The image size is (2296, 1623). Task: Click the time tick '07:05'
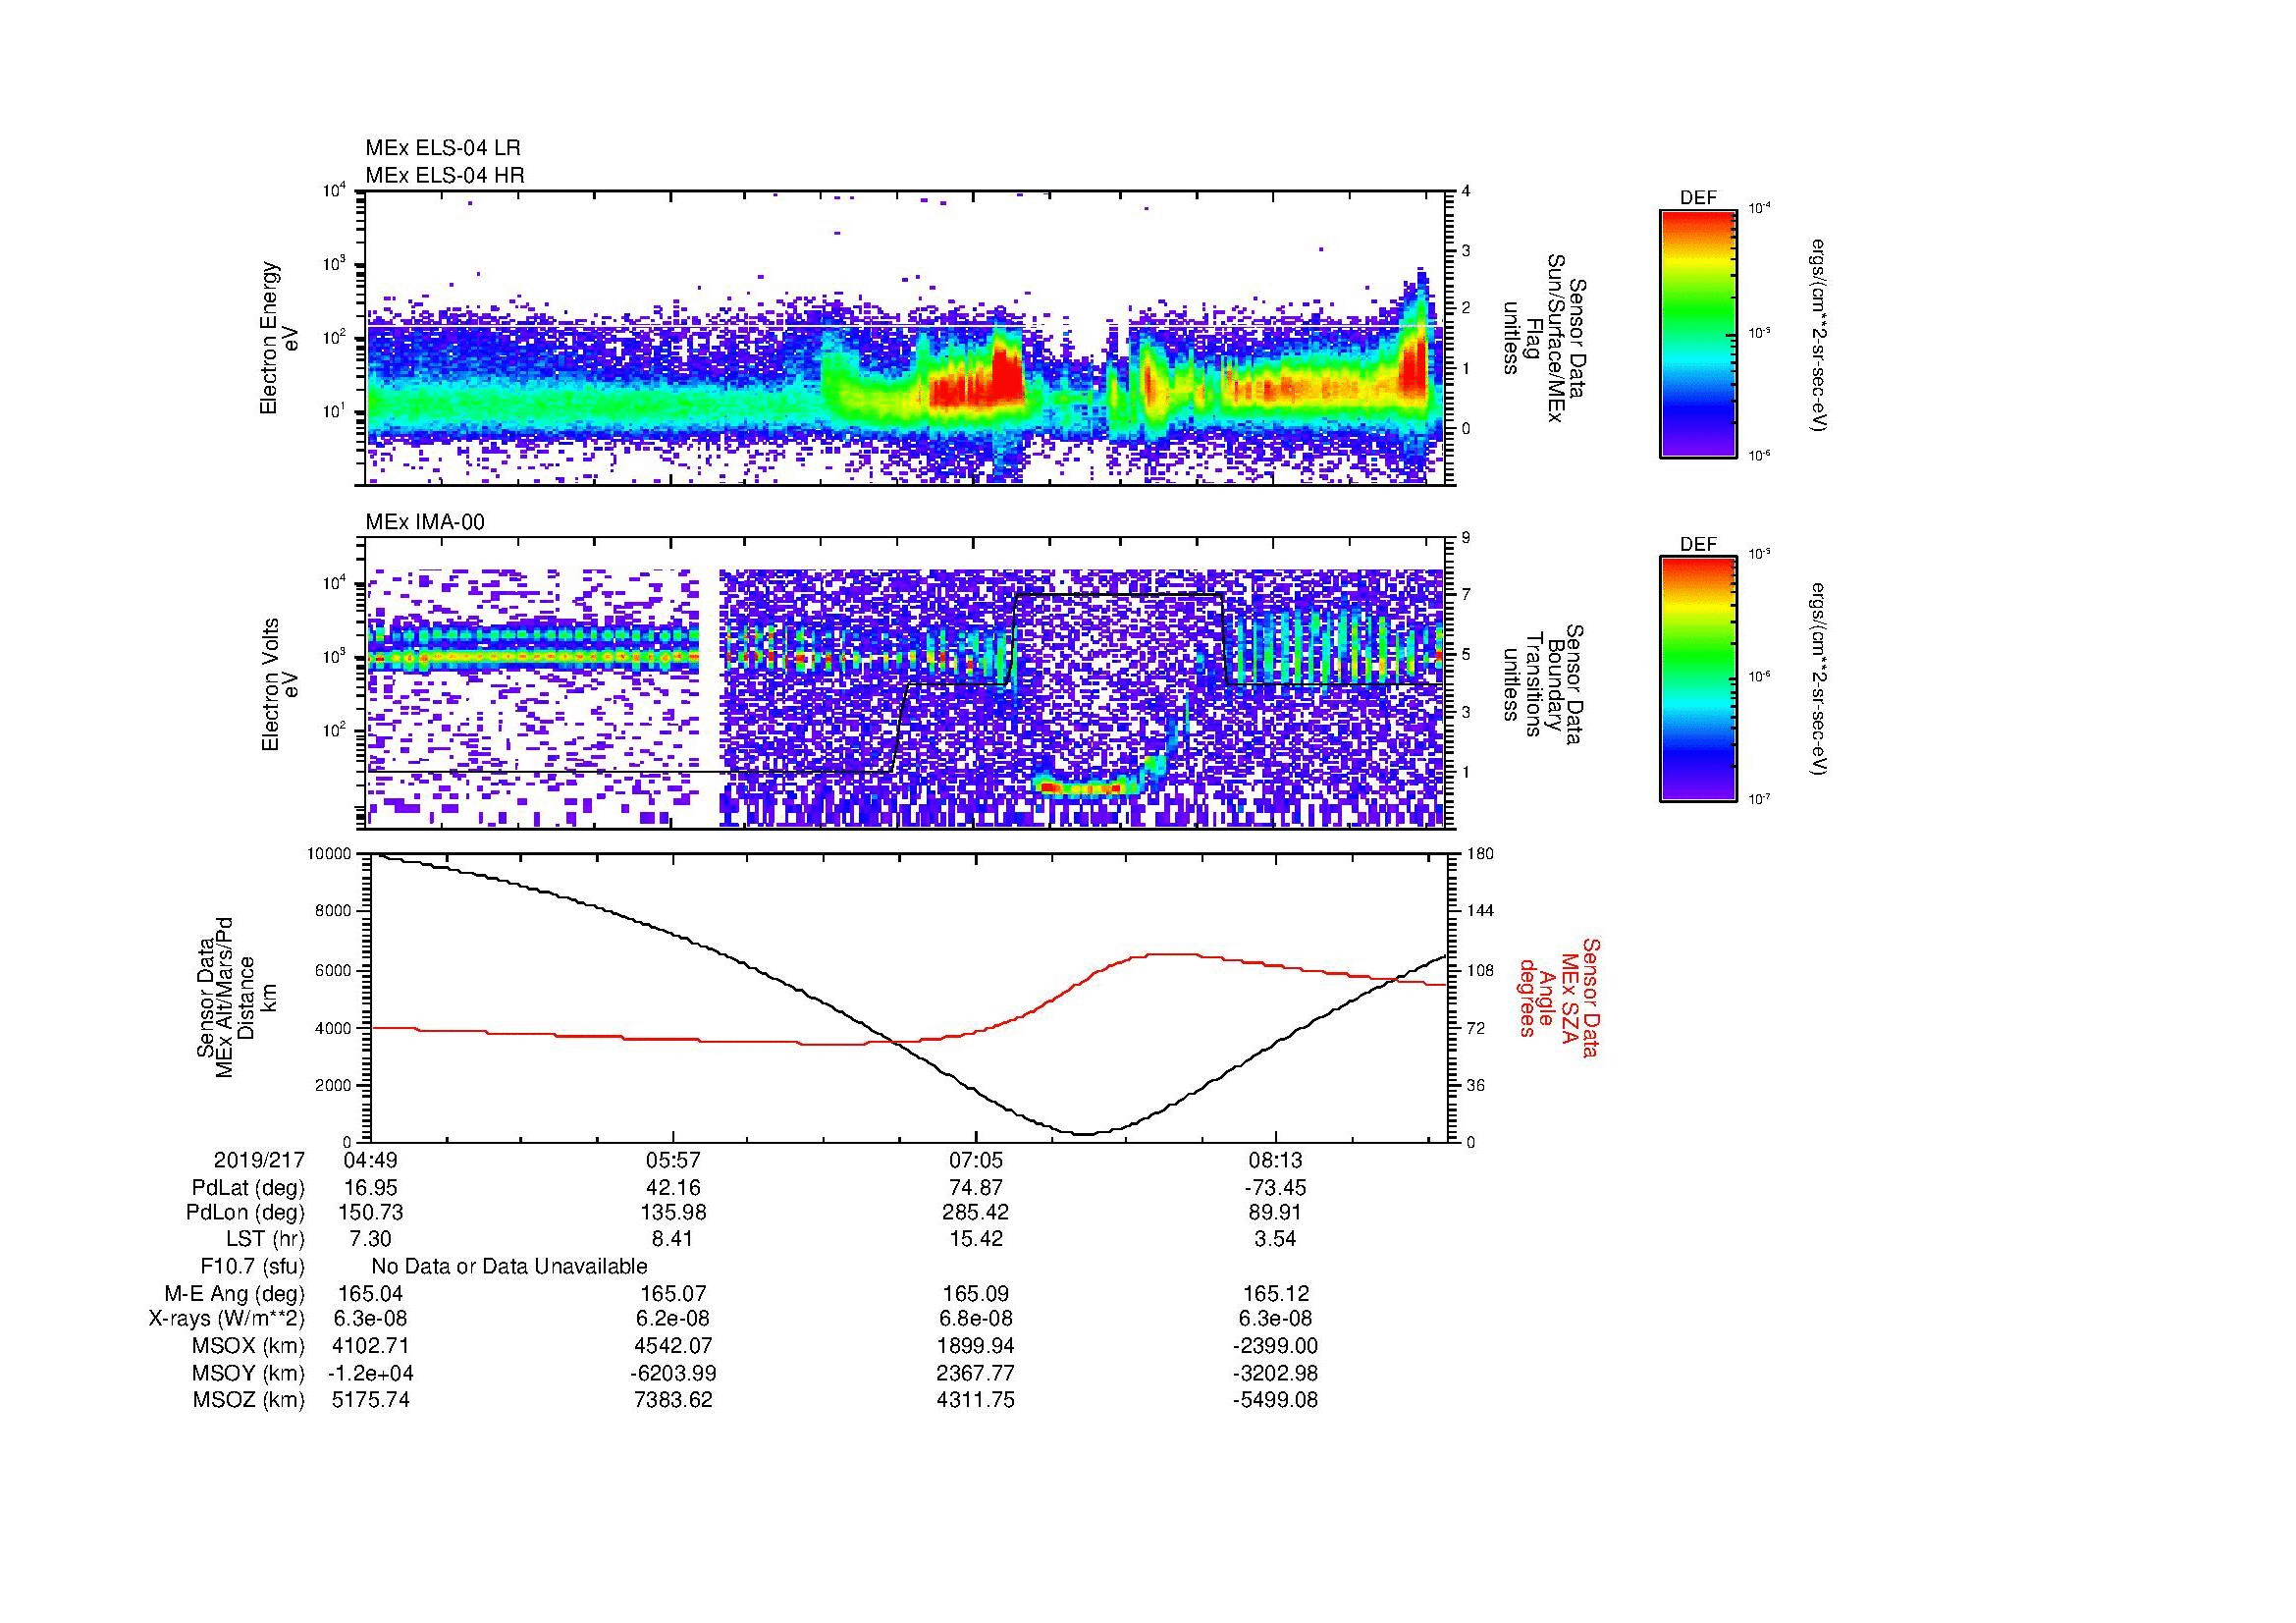[x=975, y=1161]
